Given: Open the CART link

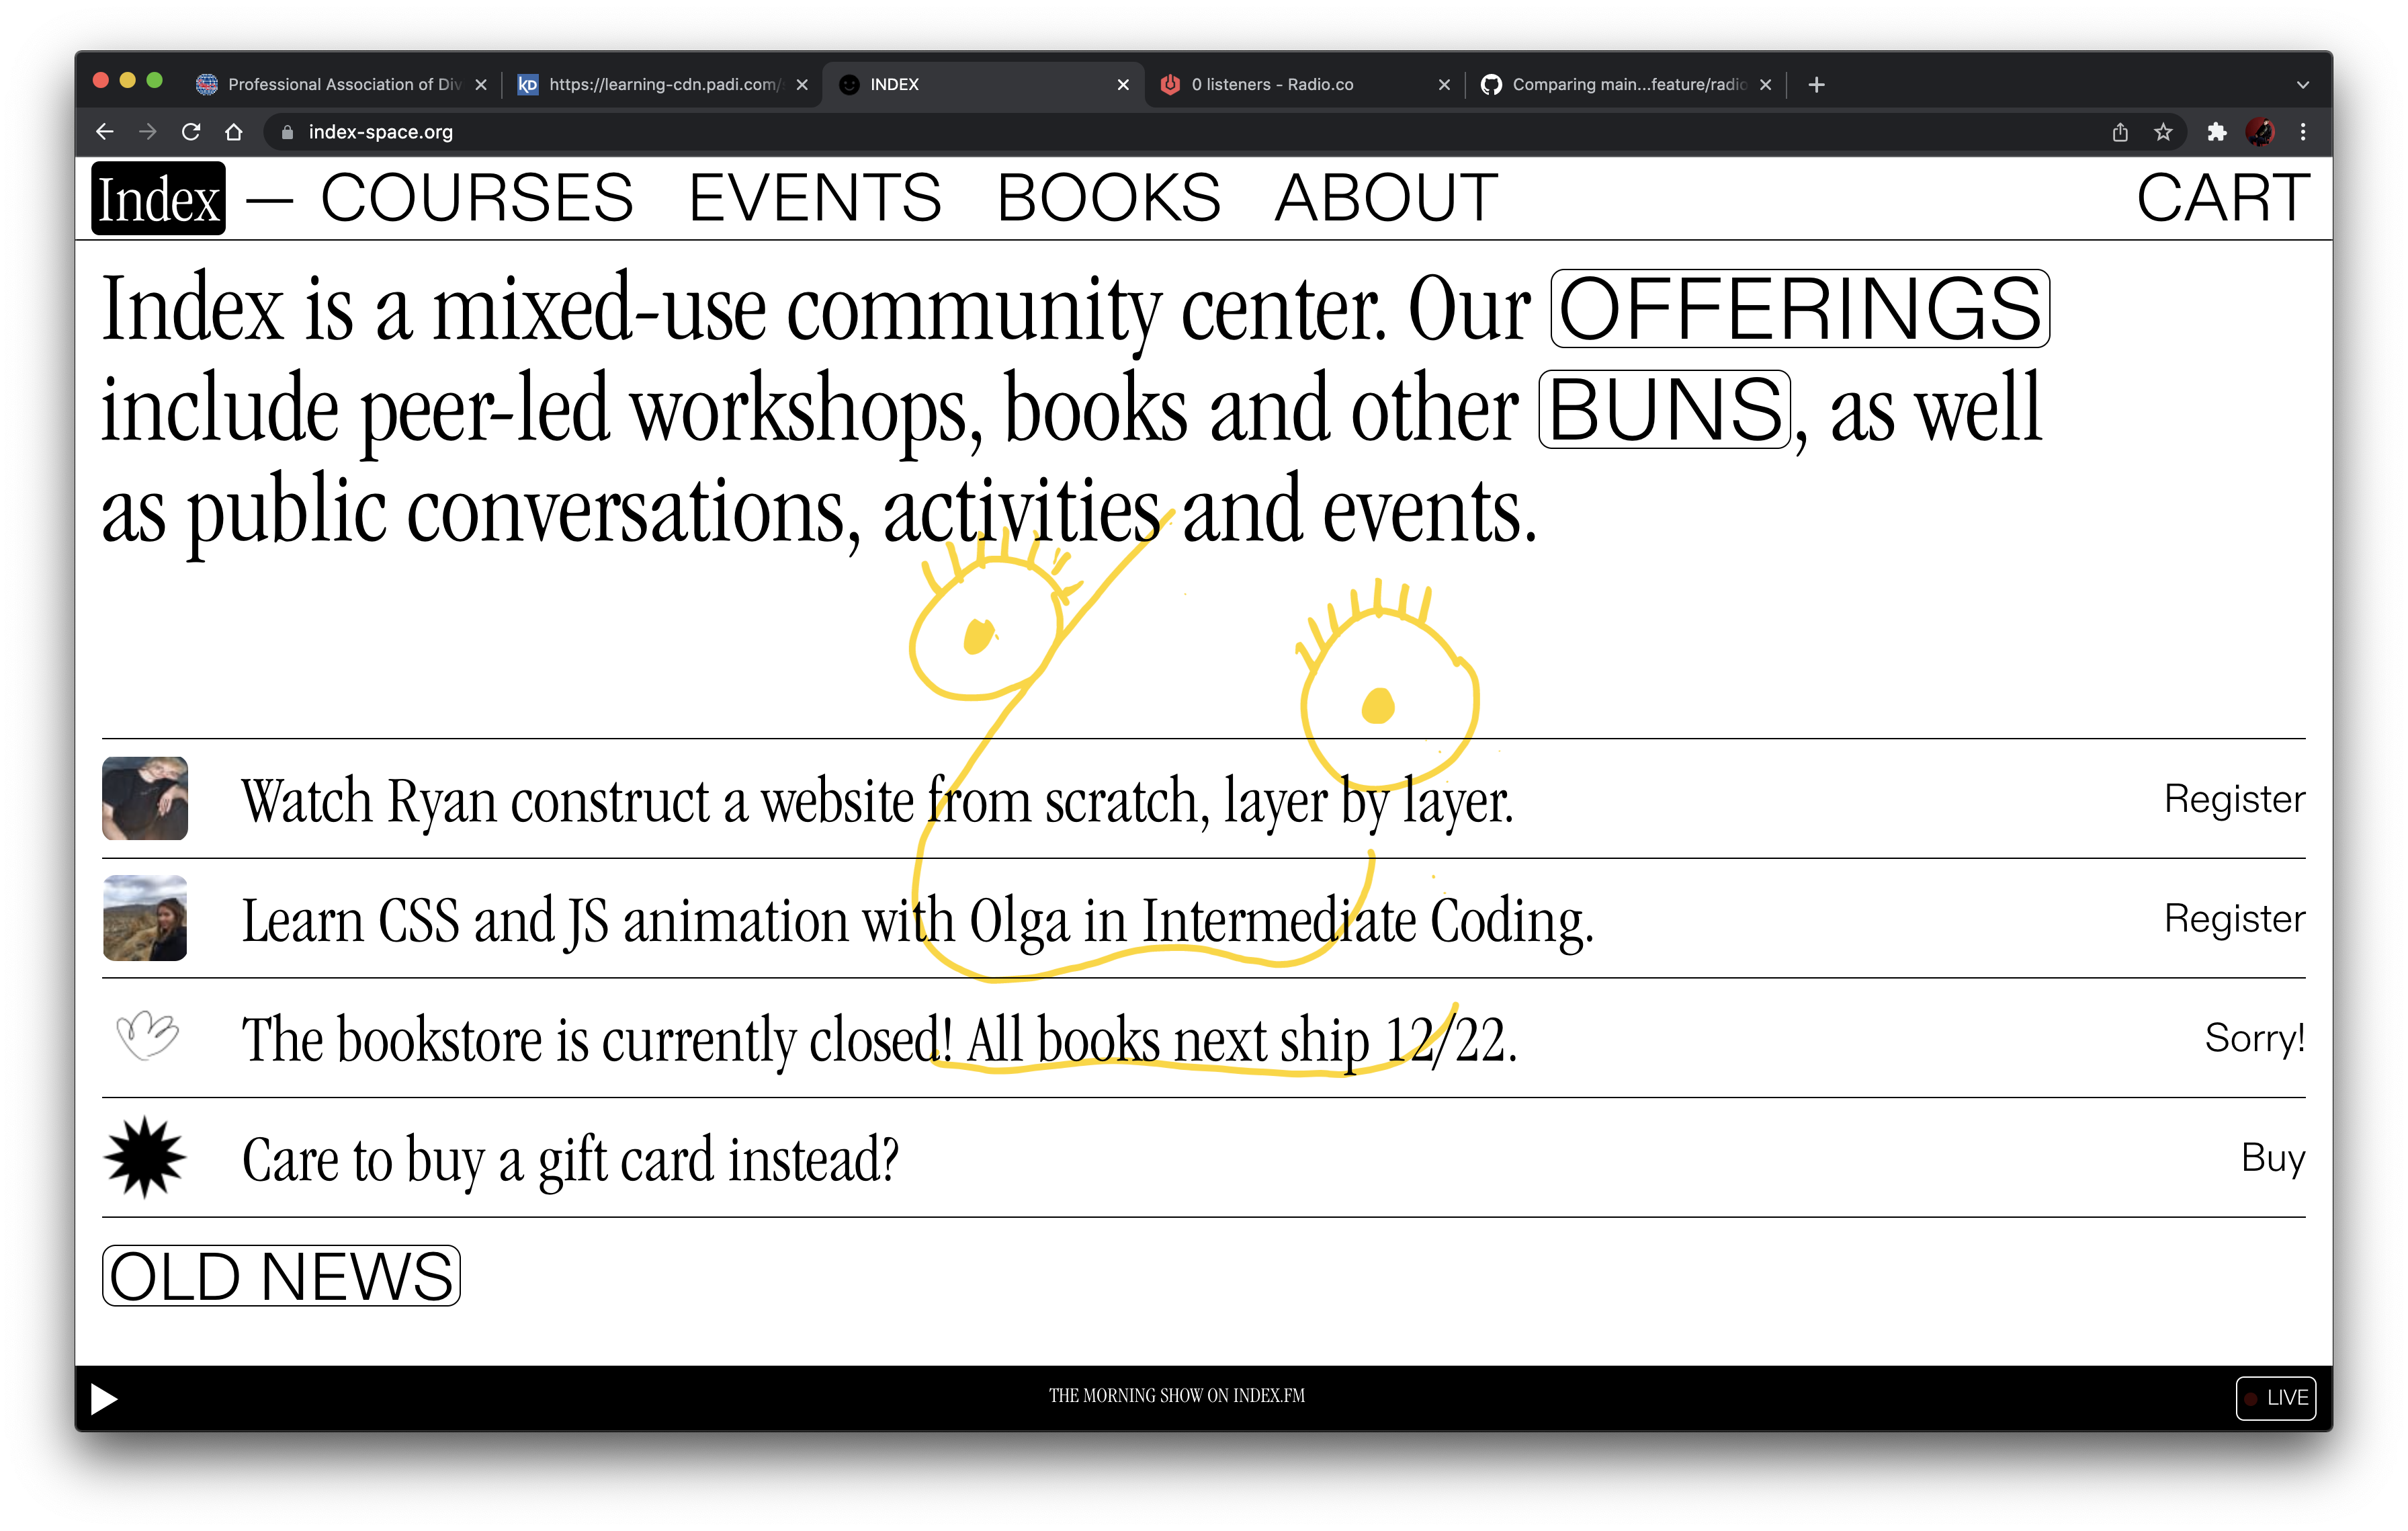Looking at the screenshot, I should [2222, 198].
